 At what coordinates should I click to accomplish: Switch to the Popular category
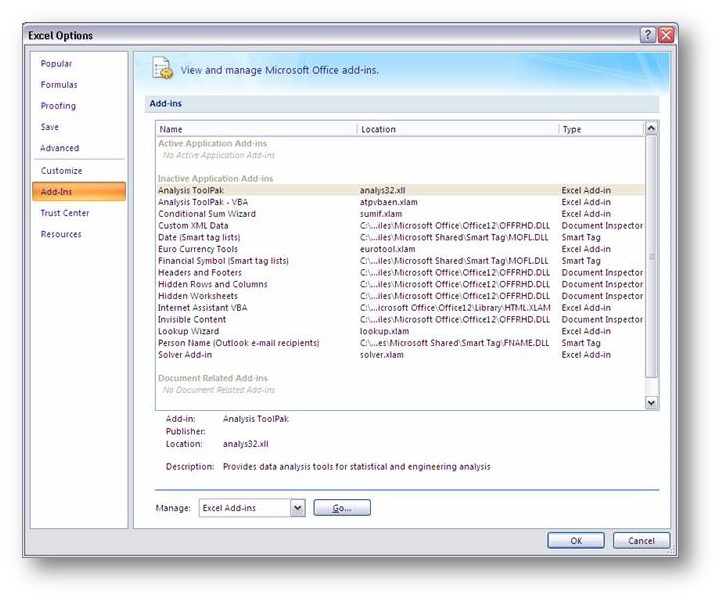56,64
